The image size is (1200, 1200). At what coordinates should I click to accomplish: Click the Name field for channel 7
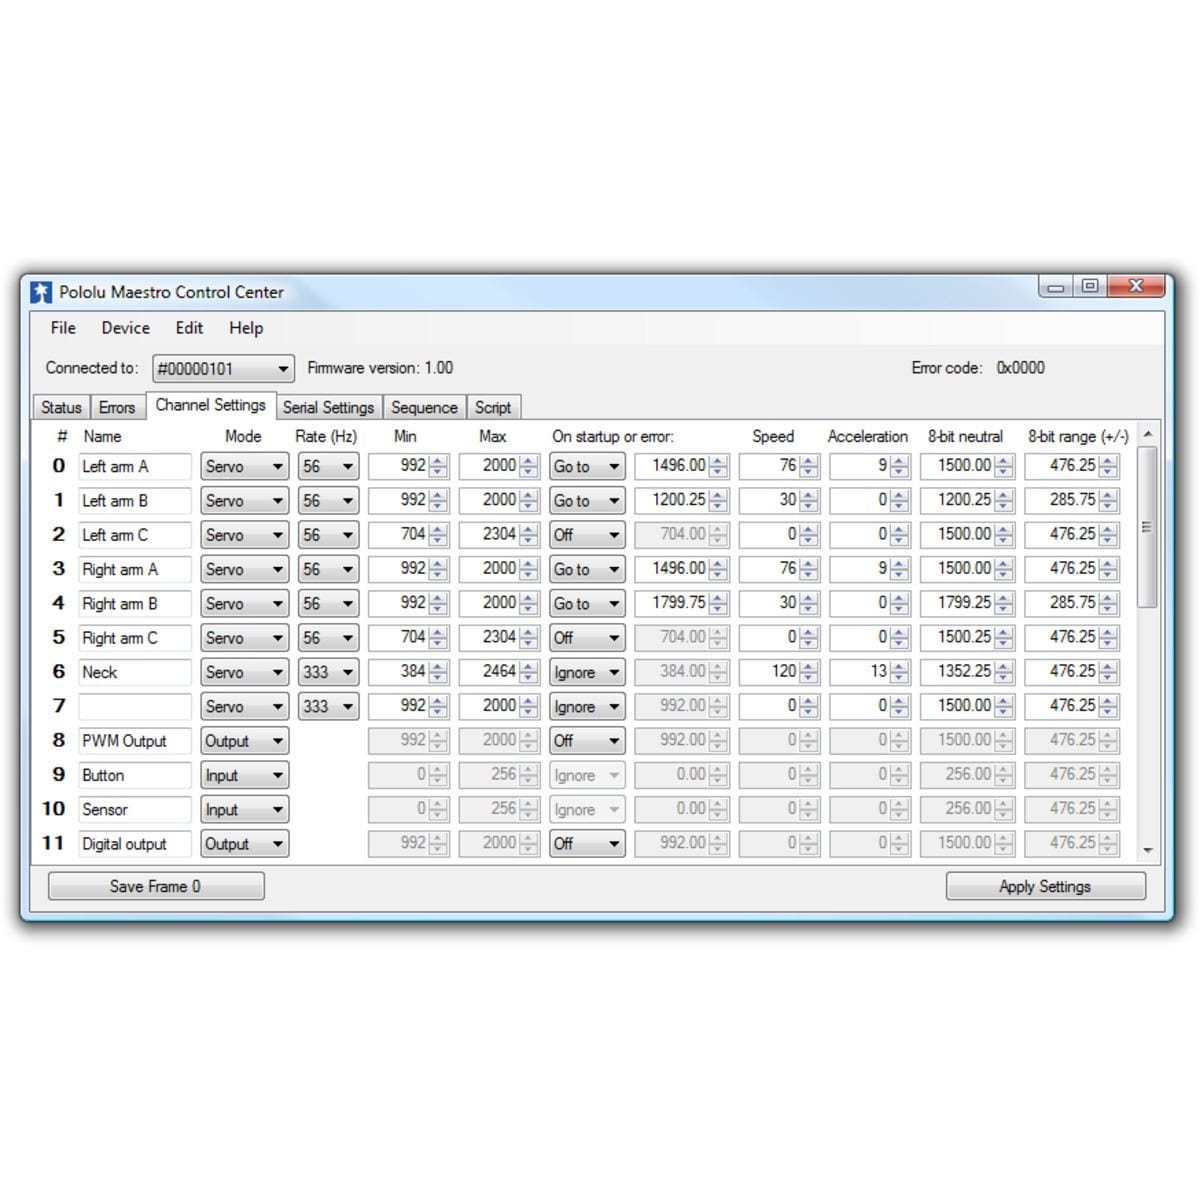pyautogui.click(x=135, y=707)
